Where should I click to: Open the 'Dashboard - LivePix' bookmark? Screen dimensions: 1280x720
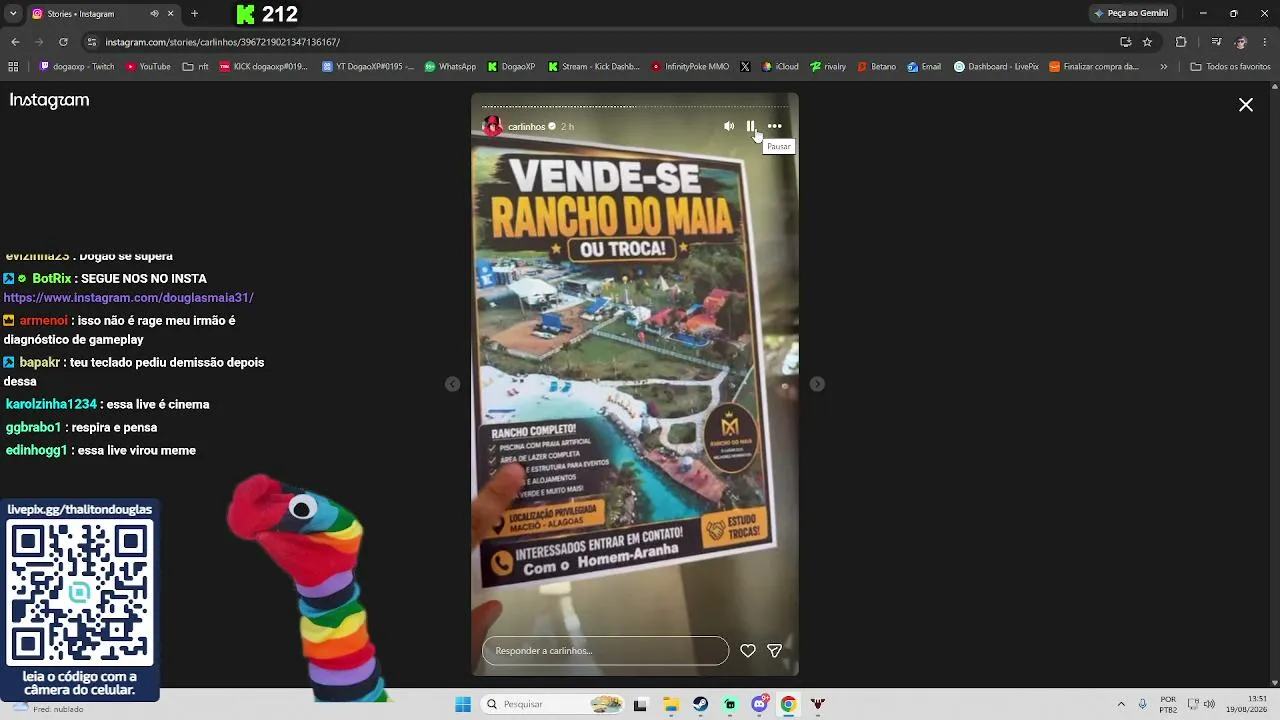pyautogui.click(x=997, y=67)
